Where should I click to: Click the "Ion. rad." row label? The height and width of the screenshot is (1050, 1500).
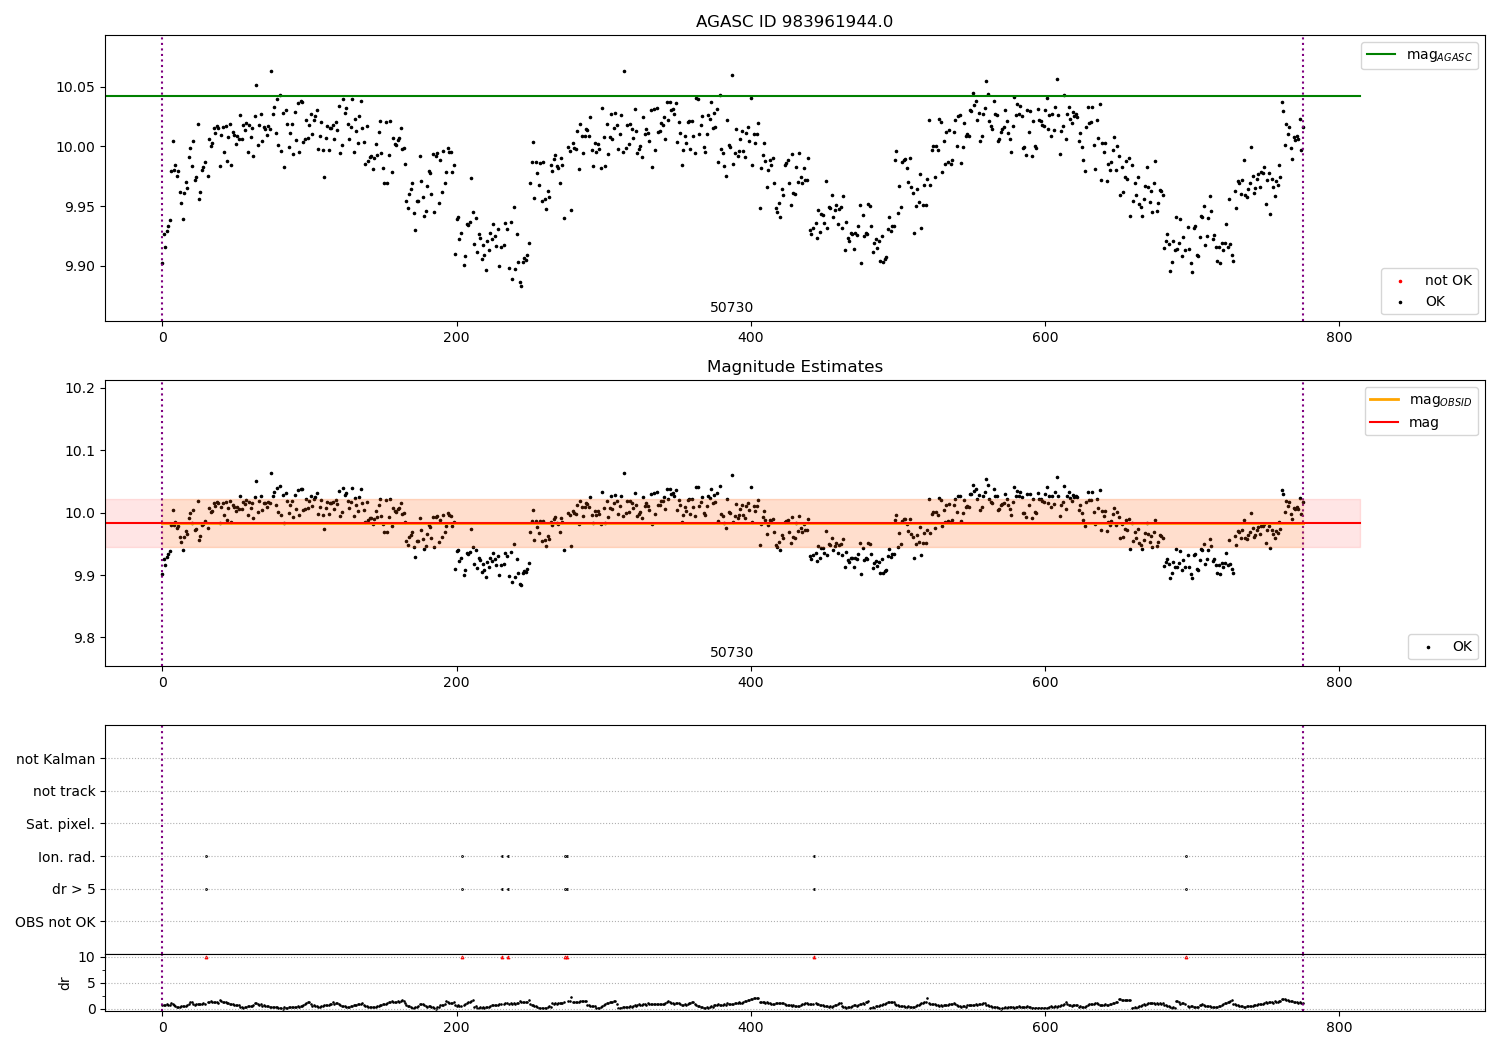(x=67, y=857)
